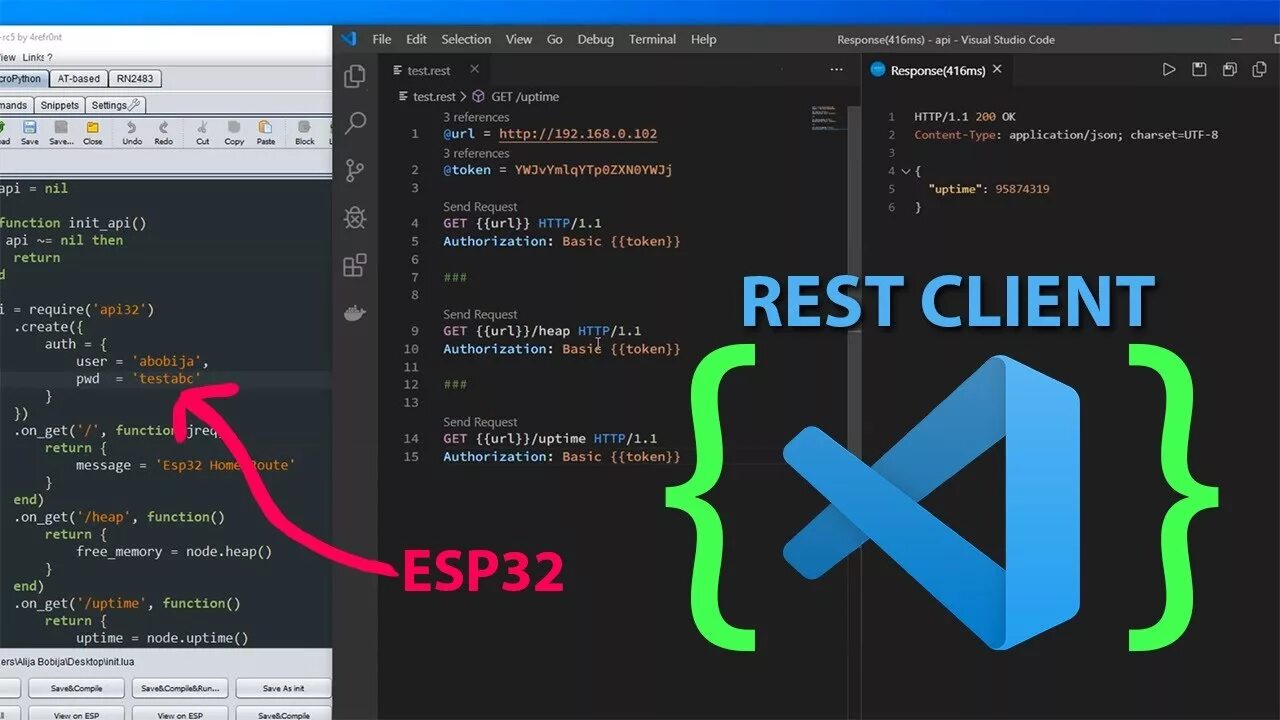Click the run icon in the response toolbar

[x=1168, y=69]
